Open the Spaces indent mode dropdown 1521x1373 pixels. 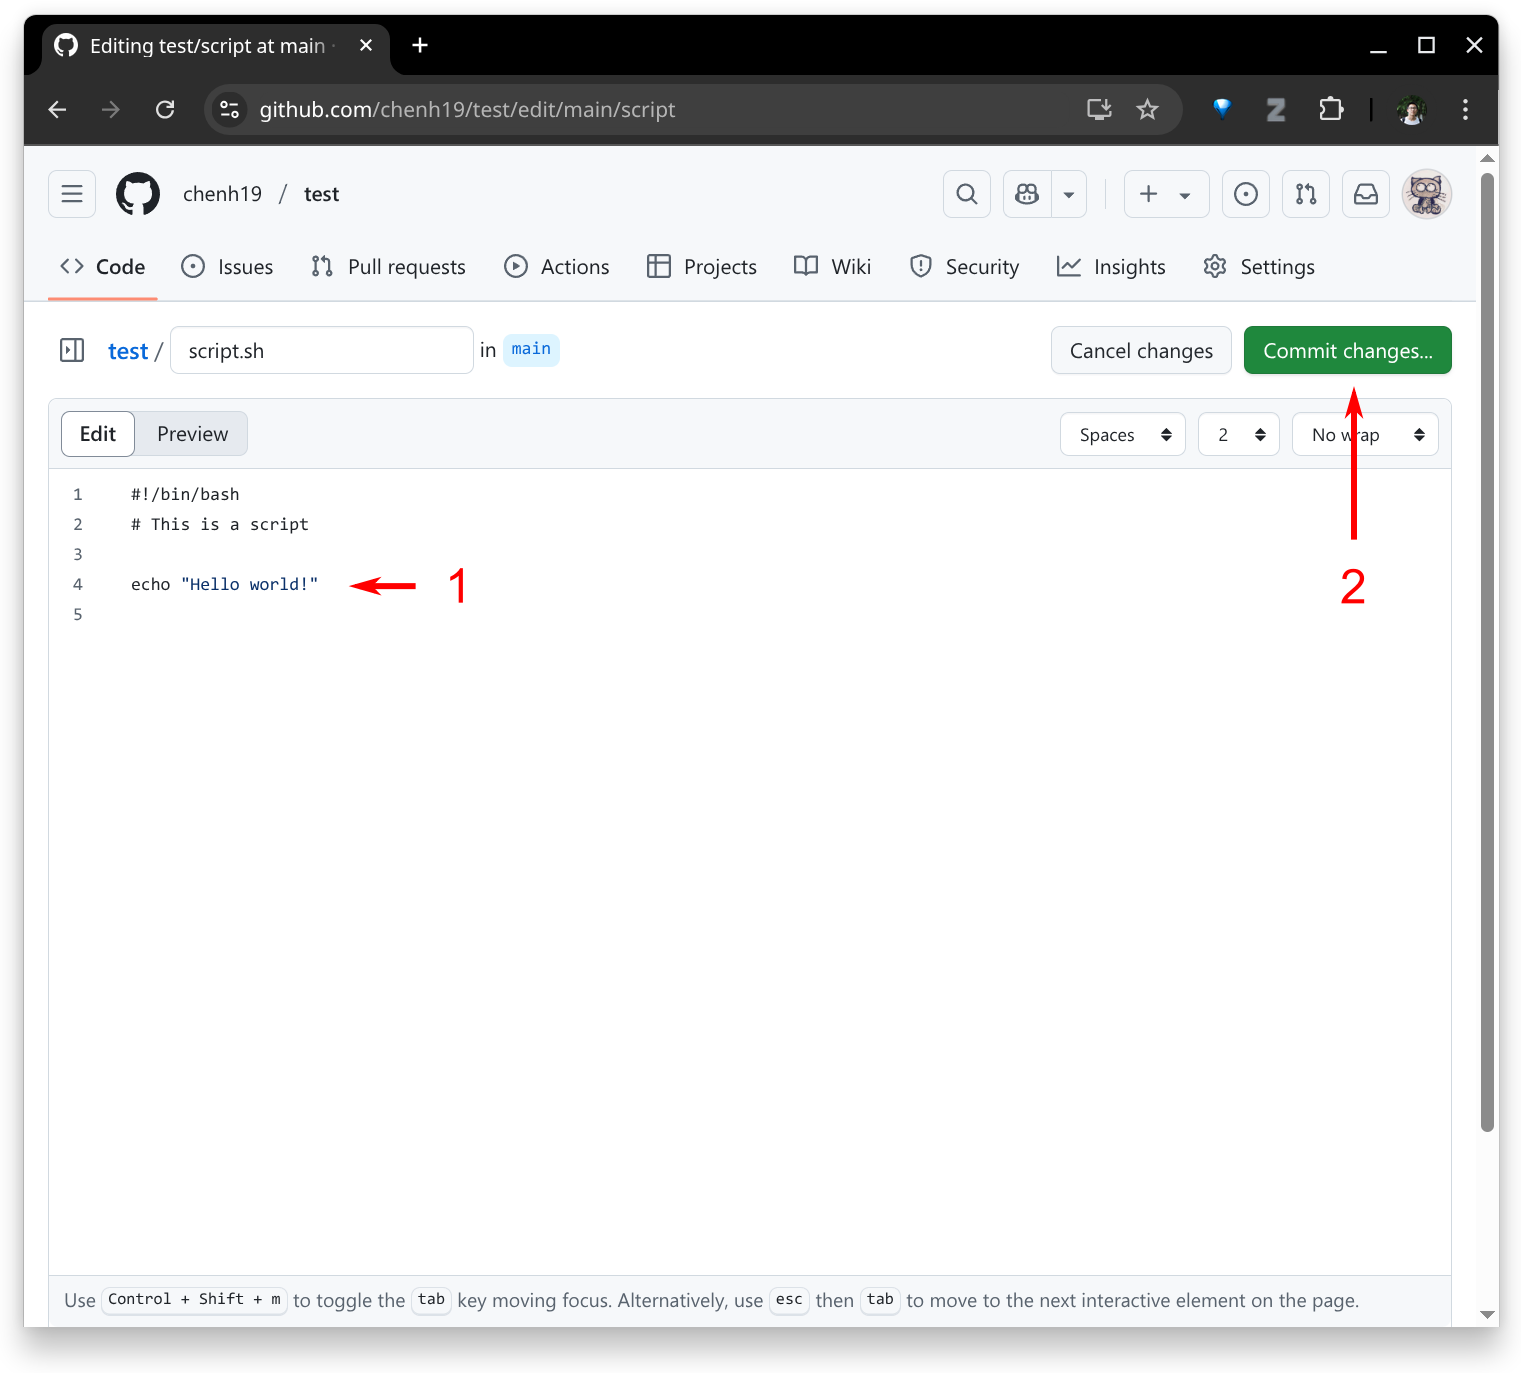click(1123, 434)
